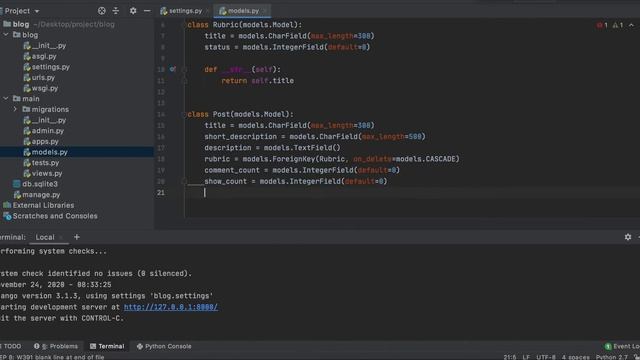The height and width of the screenshot is (360, 640).
Task: Add a new terminal session
Action: coord(77,237)
